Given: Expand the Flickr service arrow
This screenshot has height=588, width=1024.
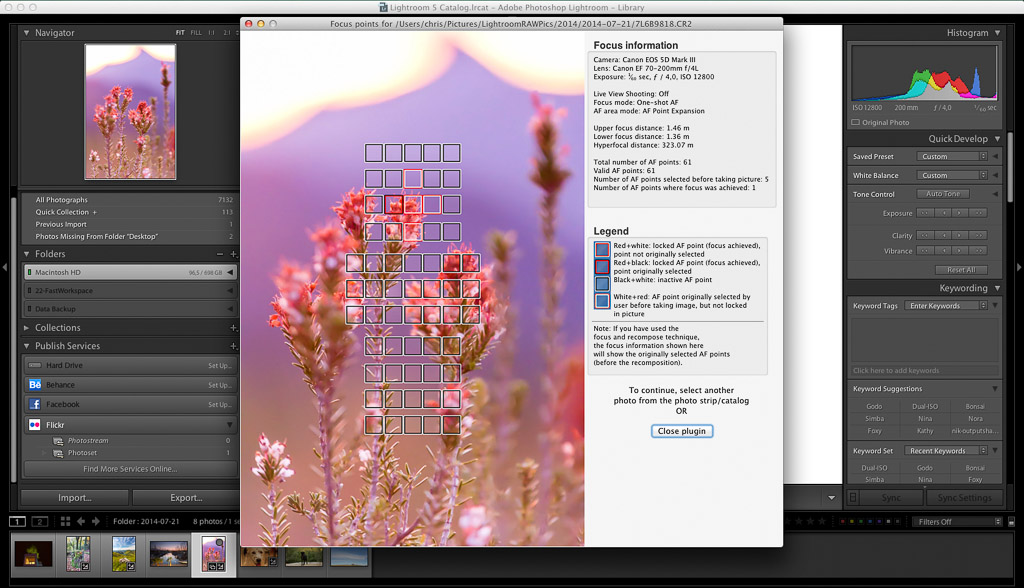Looking at the screenshot, I should point(229,425).
